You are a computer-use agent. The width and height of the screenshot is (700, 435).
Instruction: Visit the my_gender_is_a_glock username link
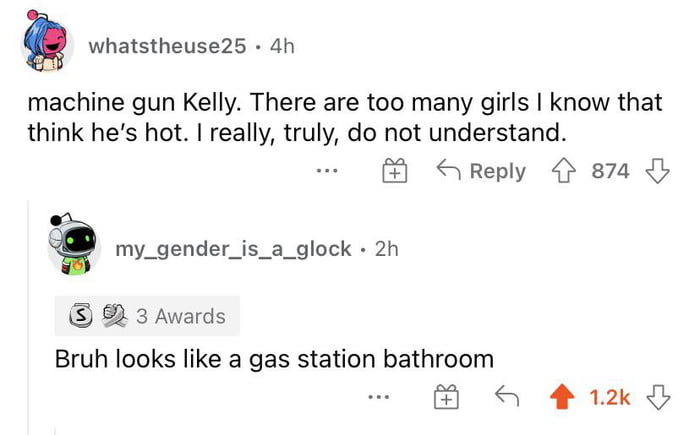coord(233,248)
